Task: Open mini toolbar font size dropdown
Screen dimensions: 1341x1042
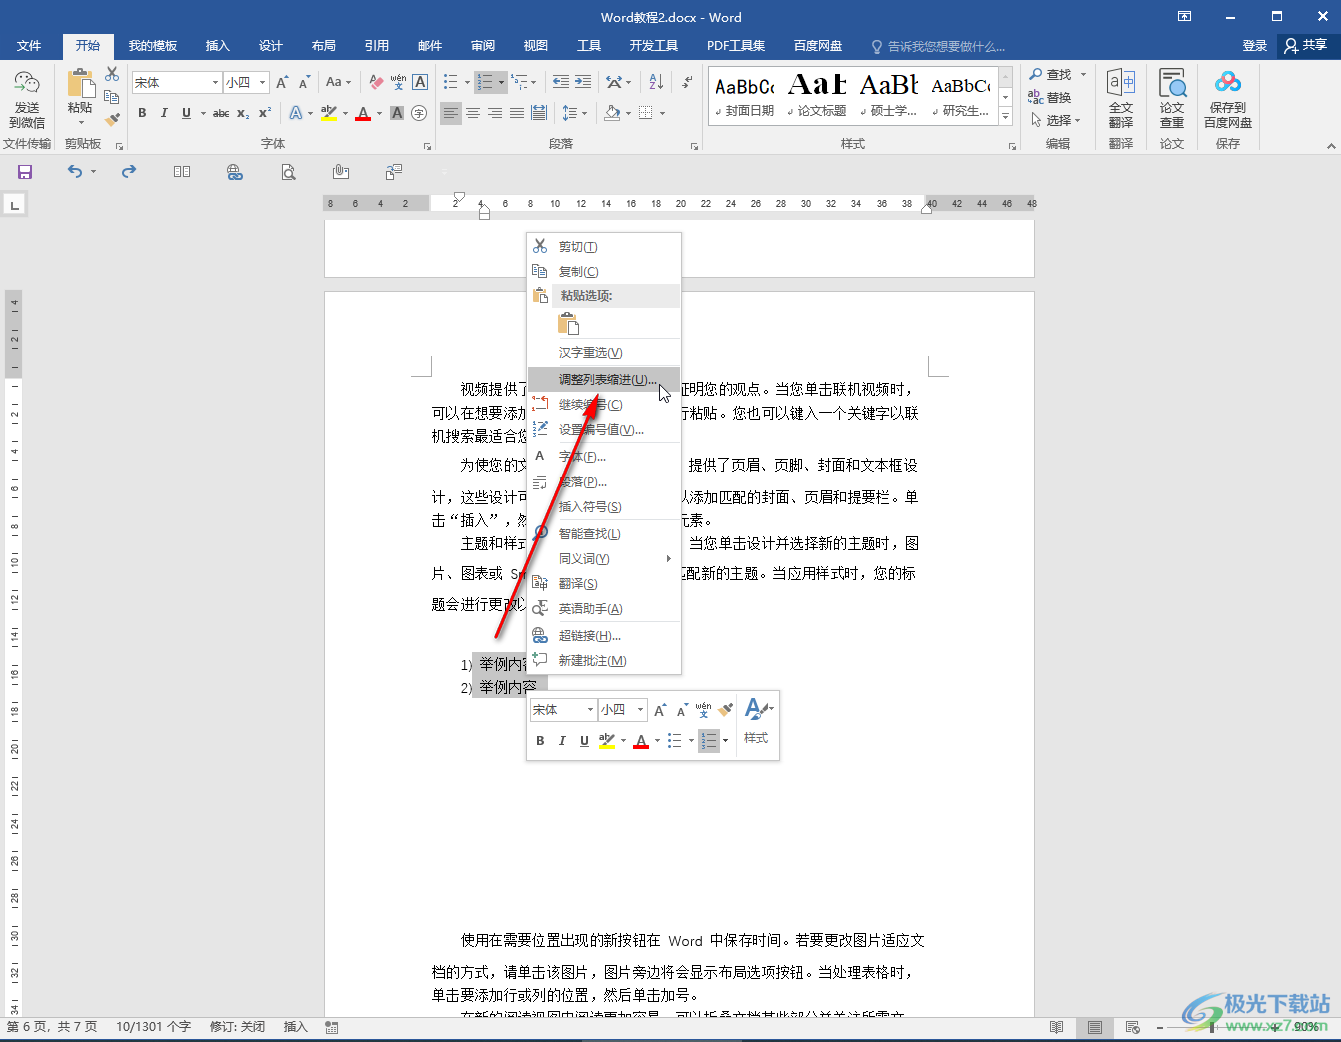Action: [x=640, y=709]
